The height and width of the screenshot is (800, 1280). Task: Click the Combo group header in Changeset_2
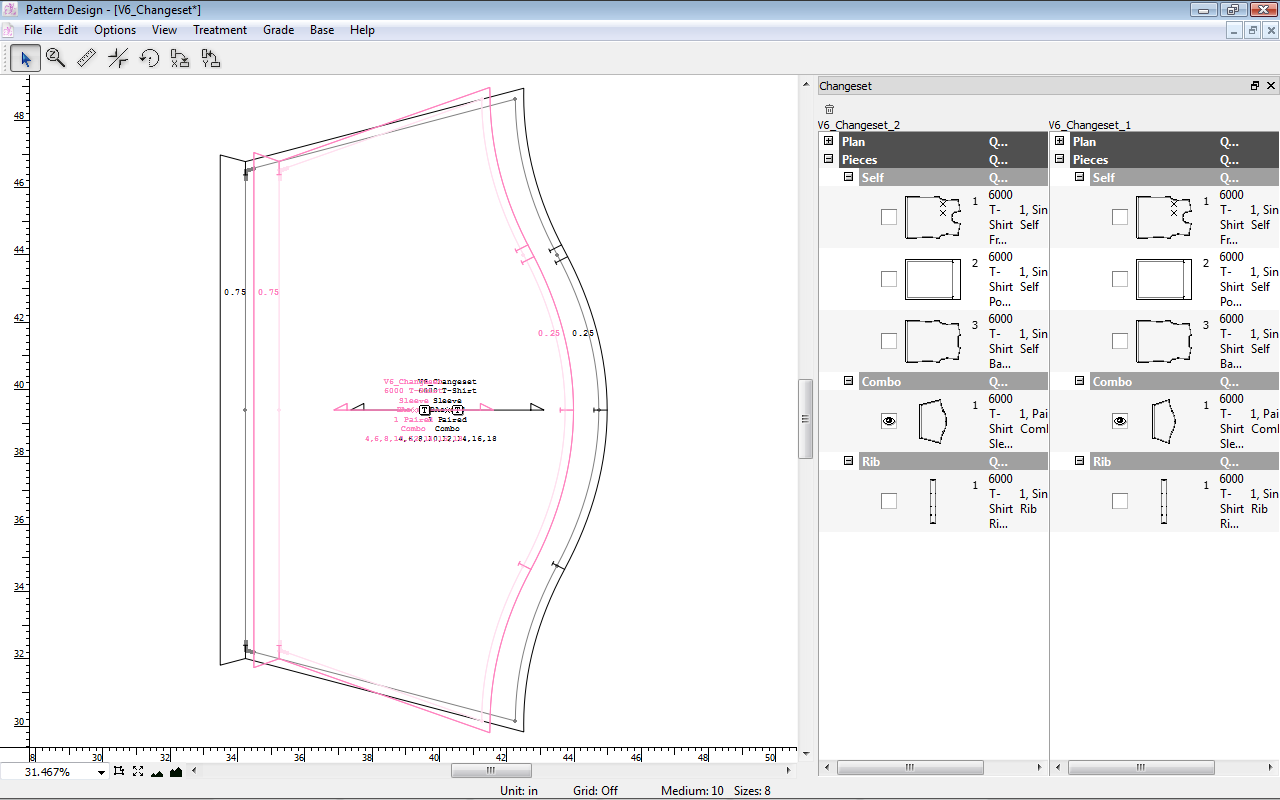pyautogui.click(x=881, y=382)
